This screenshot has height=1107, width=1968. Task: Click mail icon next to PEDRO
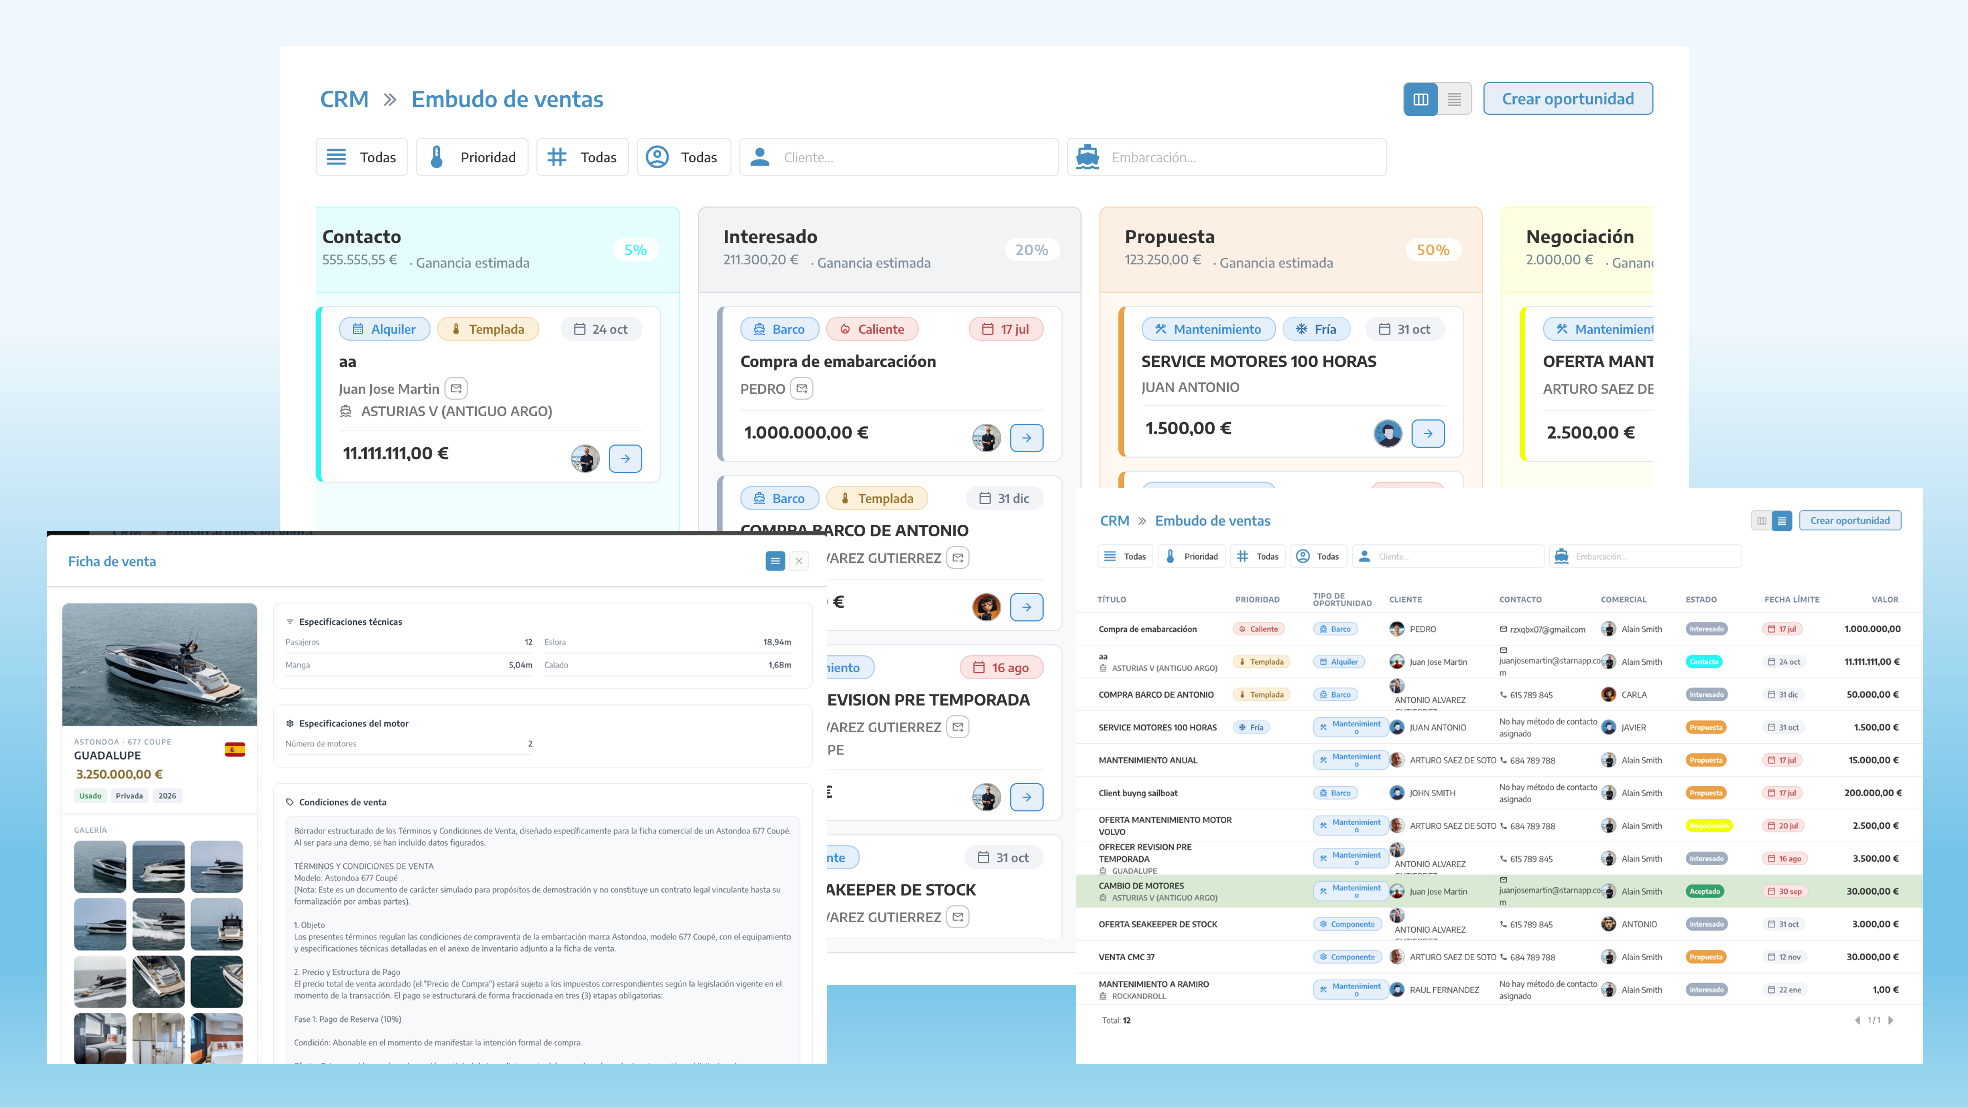click(802, 388)
